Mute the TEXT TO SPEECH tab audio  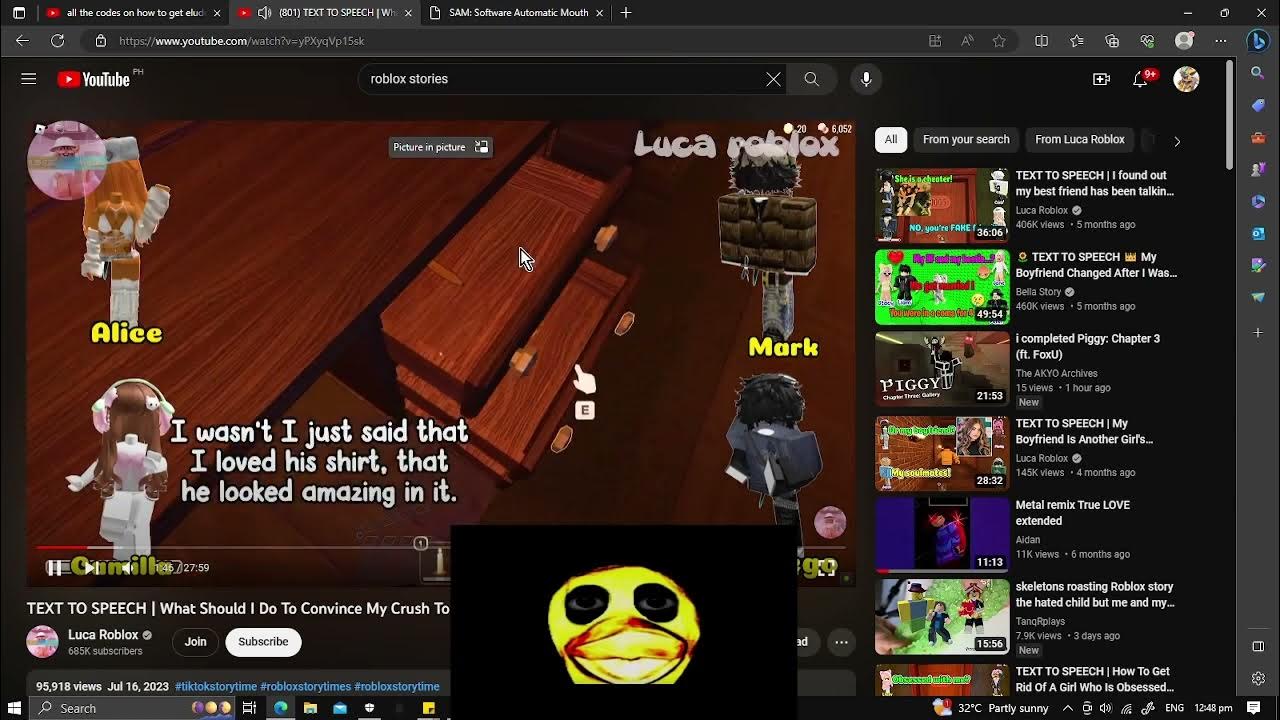(264, 13)
